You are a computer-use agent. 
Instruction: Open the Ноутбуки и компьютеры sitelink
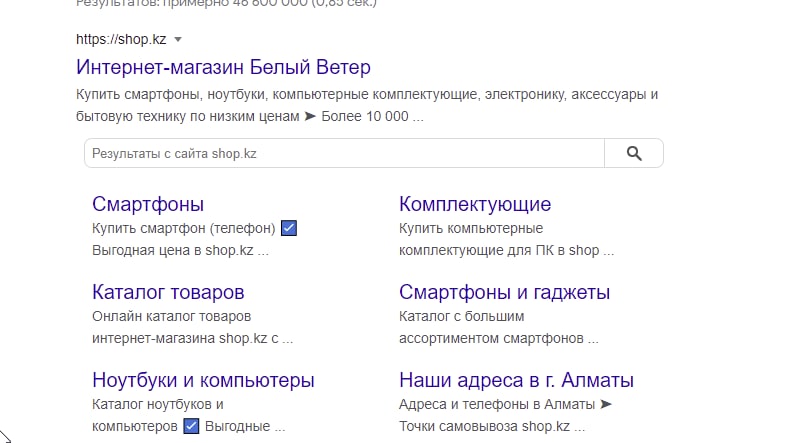pyautogui.click(x=203, y=380)
